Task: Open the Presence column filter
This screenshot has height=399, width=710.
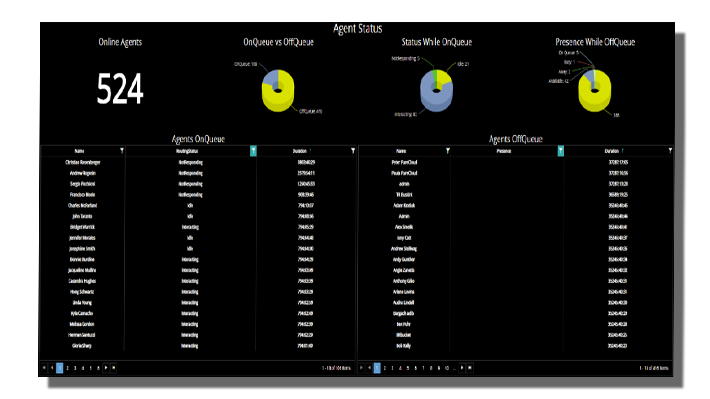Action: (x=561, y=151)
